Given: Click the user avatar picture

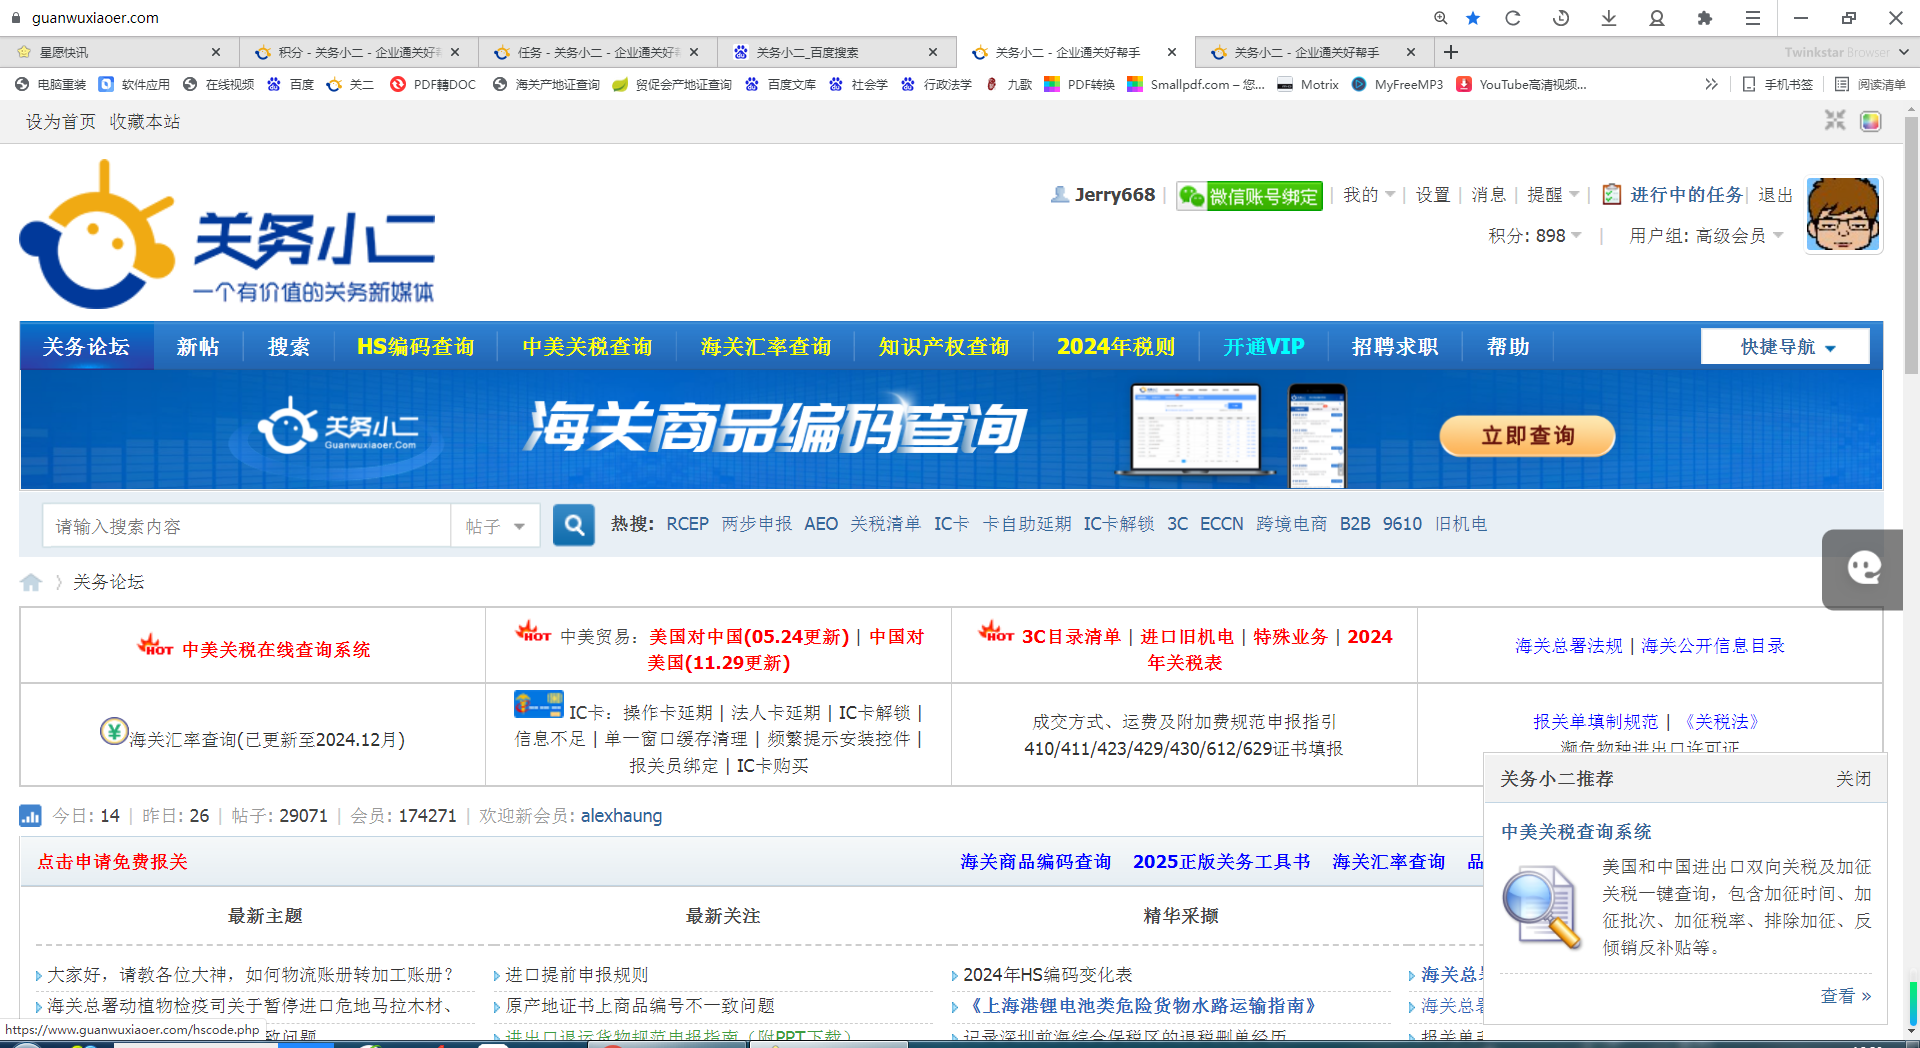Looking at the screenshot, I should point(1844,215).
